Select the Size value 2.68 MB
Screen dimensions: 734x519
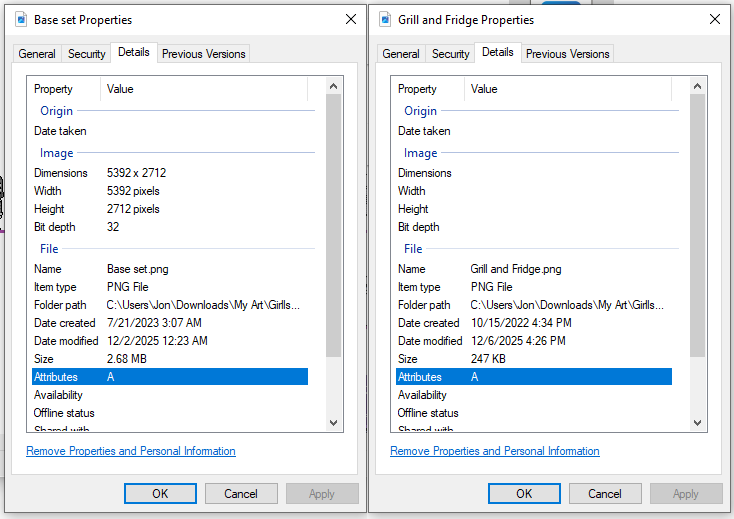126,359
